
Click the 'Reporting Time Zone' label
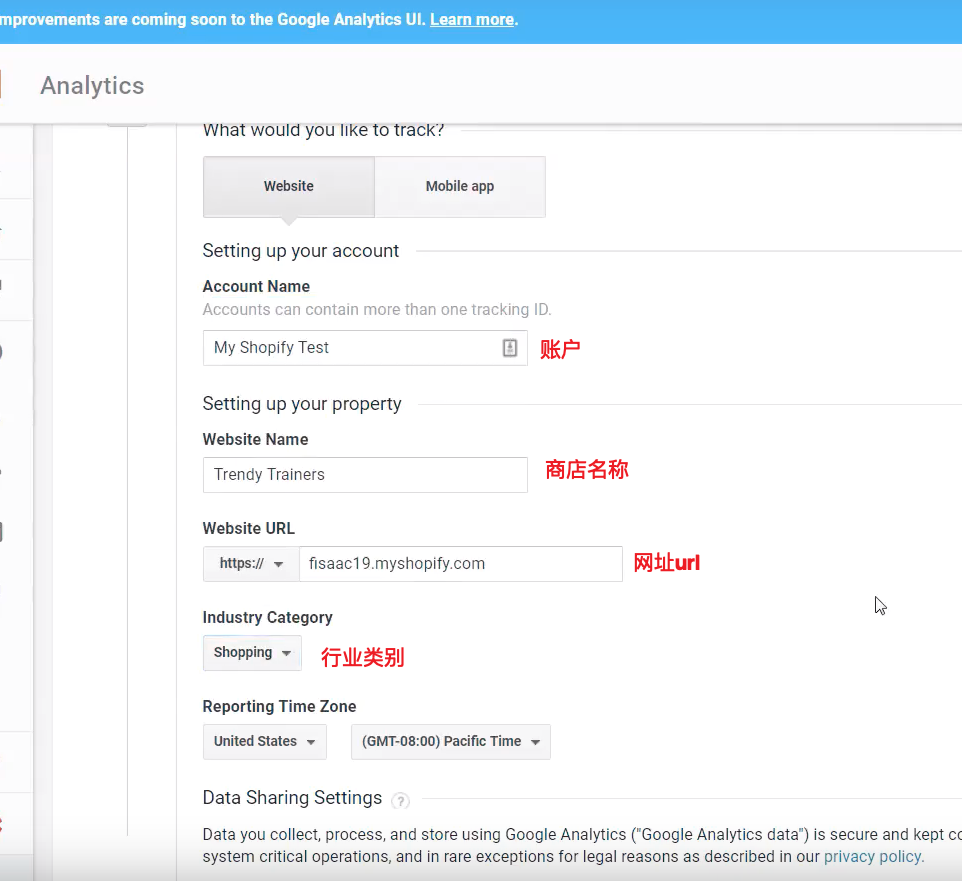tap(279, 706)
